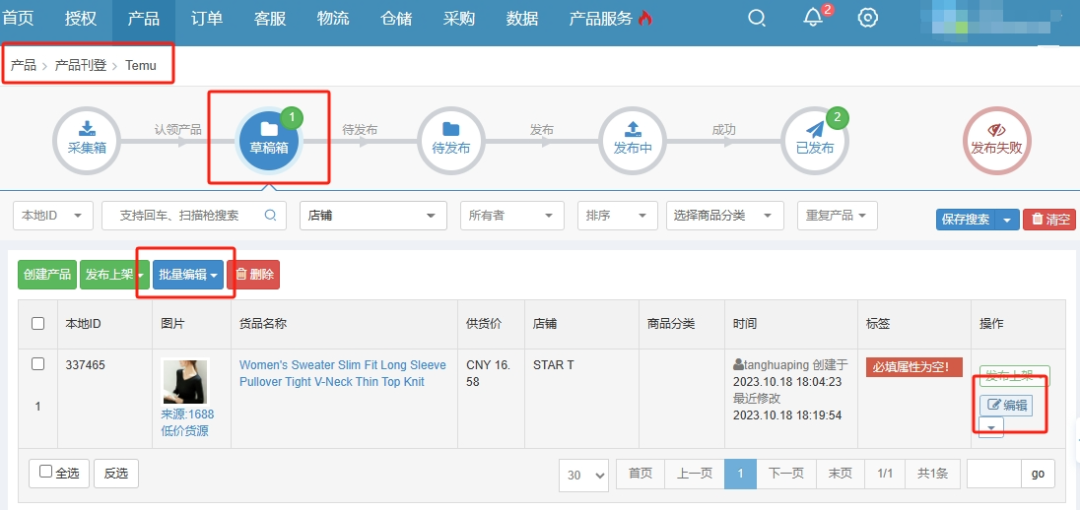Screen dimensions: 1080x510
Task: Open the 本地ID dropdown
Action: pyautogui.click(x=53, y=216)
